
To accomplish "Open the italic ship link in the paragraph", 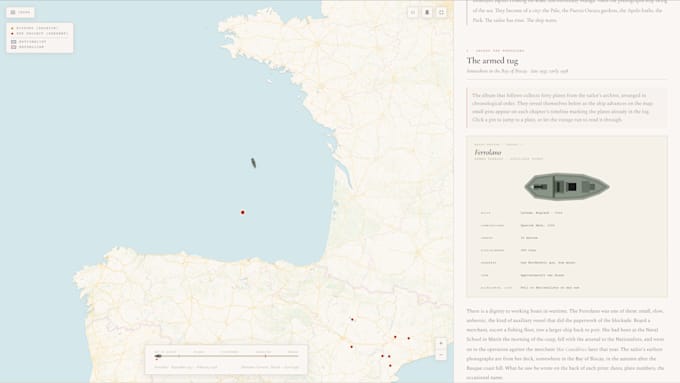I will pyautogui.click(x=572, y=349).
